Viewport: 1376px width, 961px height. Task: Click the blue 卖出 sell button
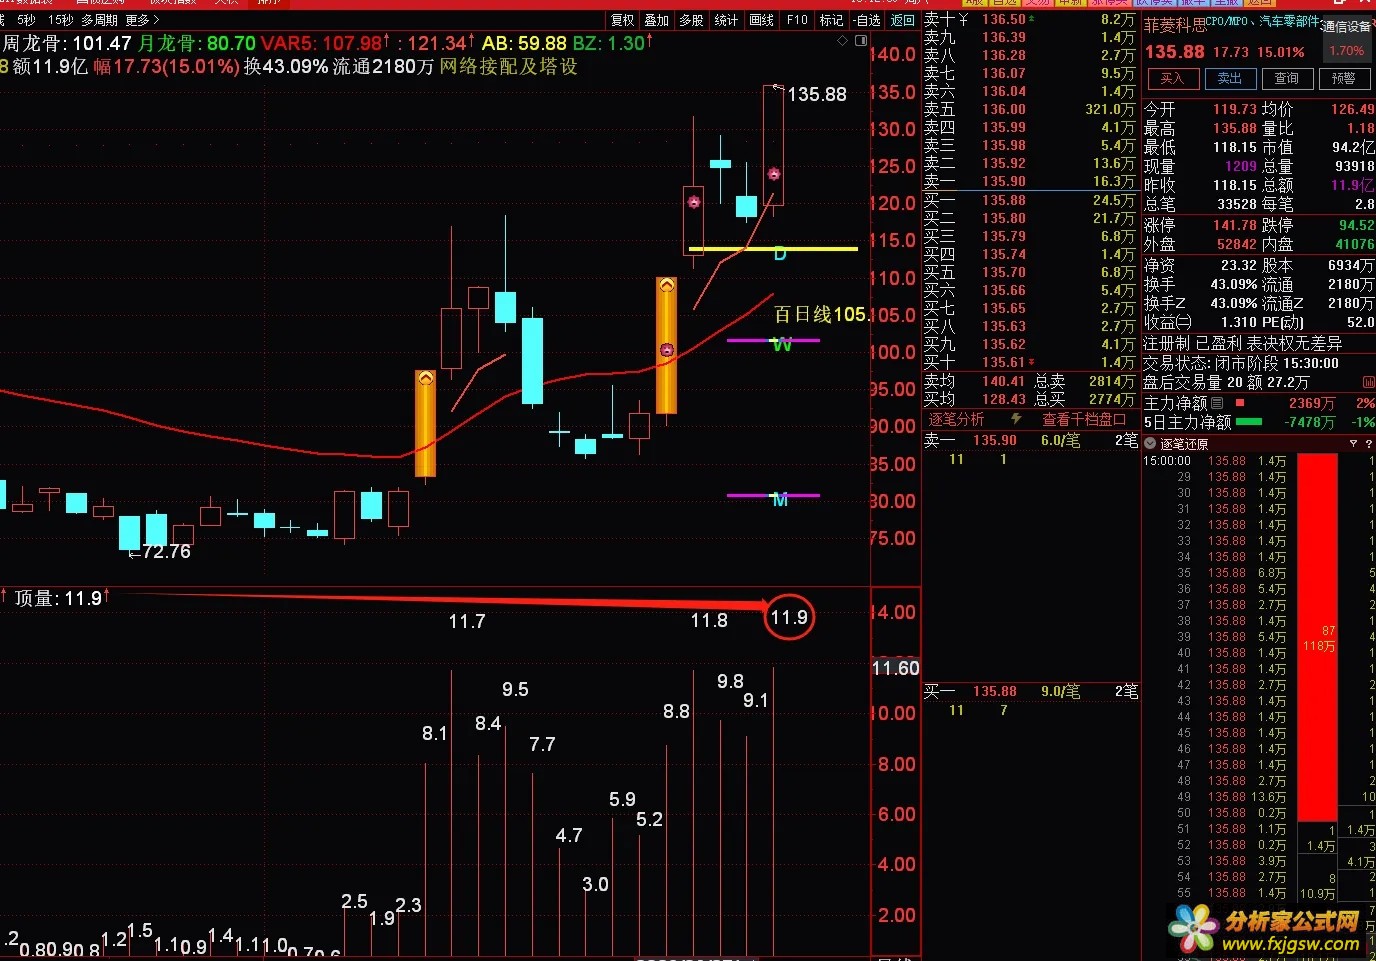[1229, 78]
